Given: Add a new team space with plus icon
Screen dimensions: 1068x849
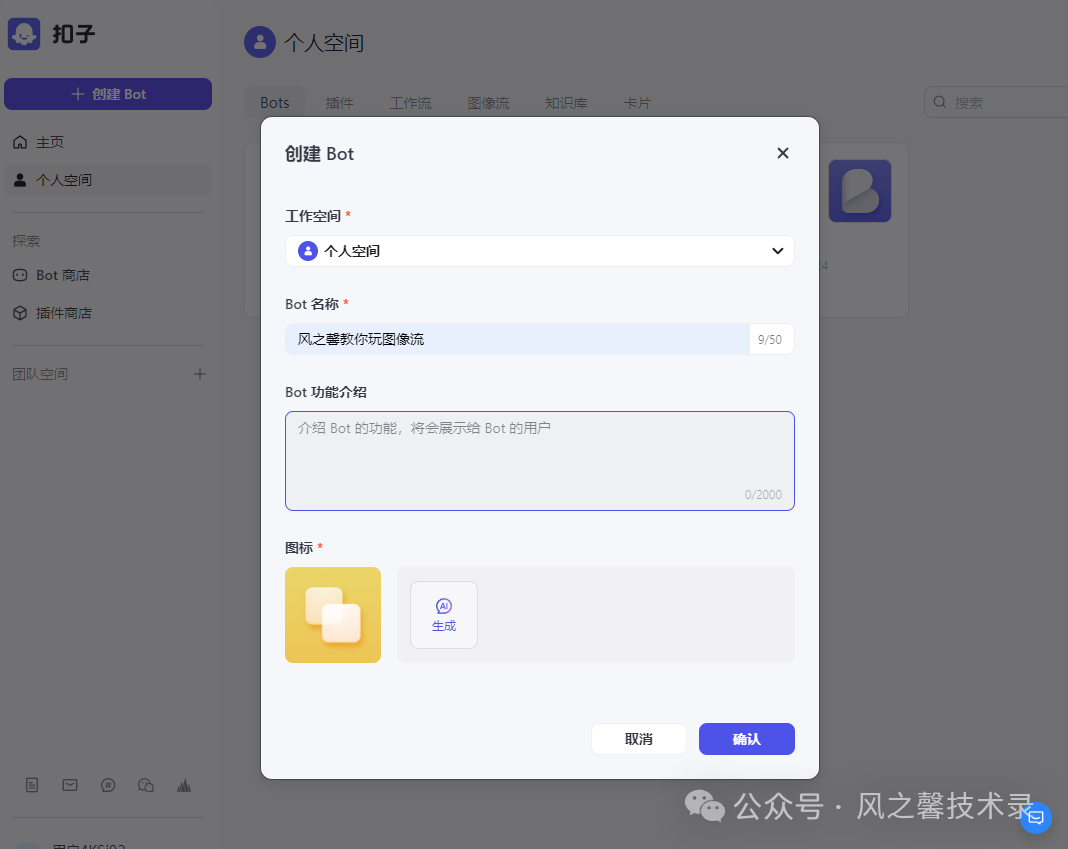Looking at the screenshot, I should (x=200, y=374).
